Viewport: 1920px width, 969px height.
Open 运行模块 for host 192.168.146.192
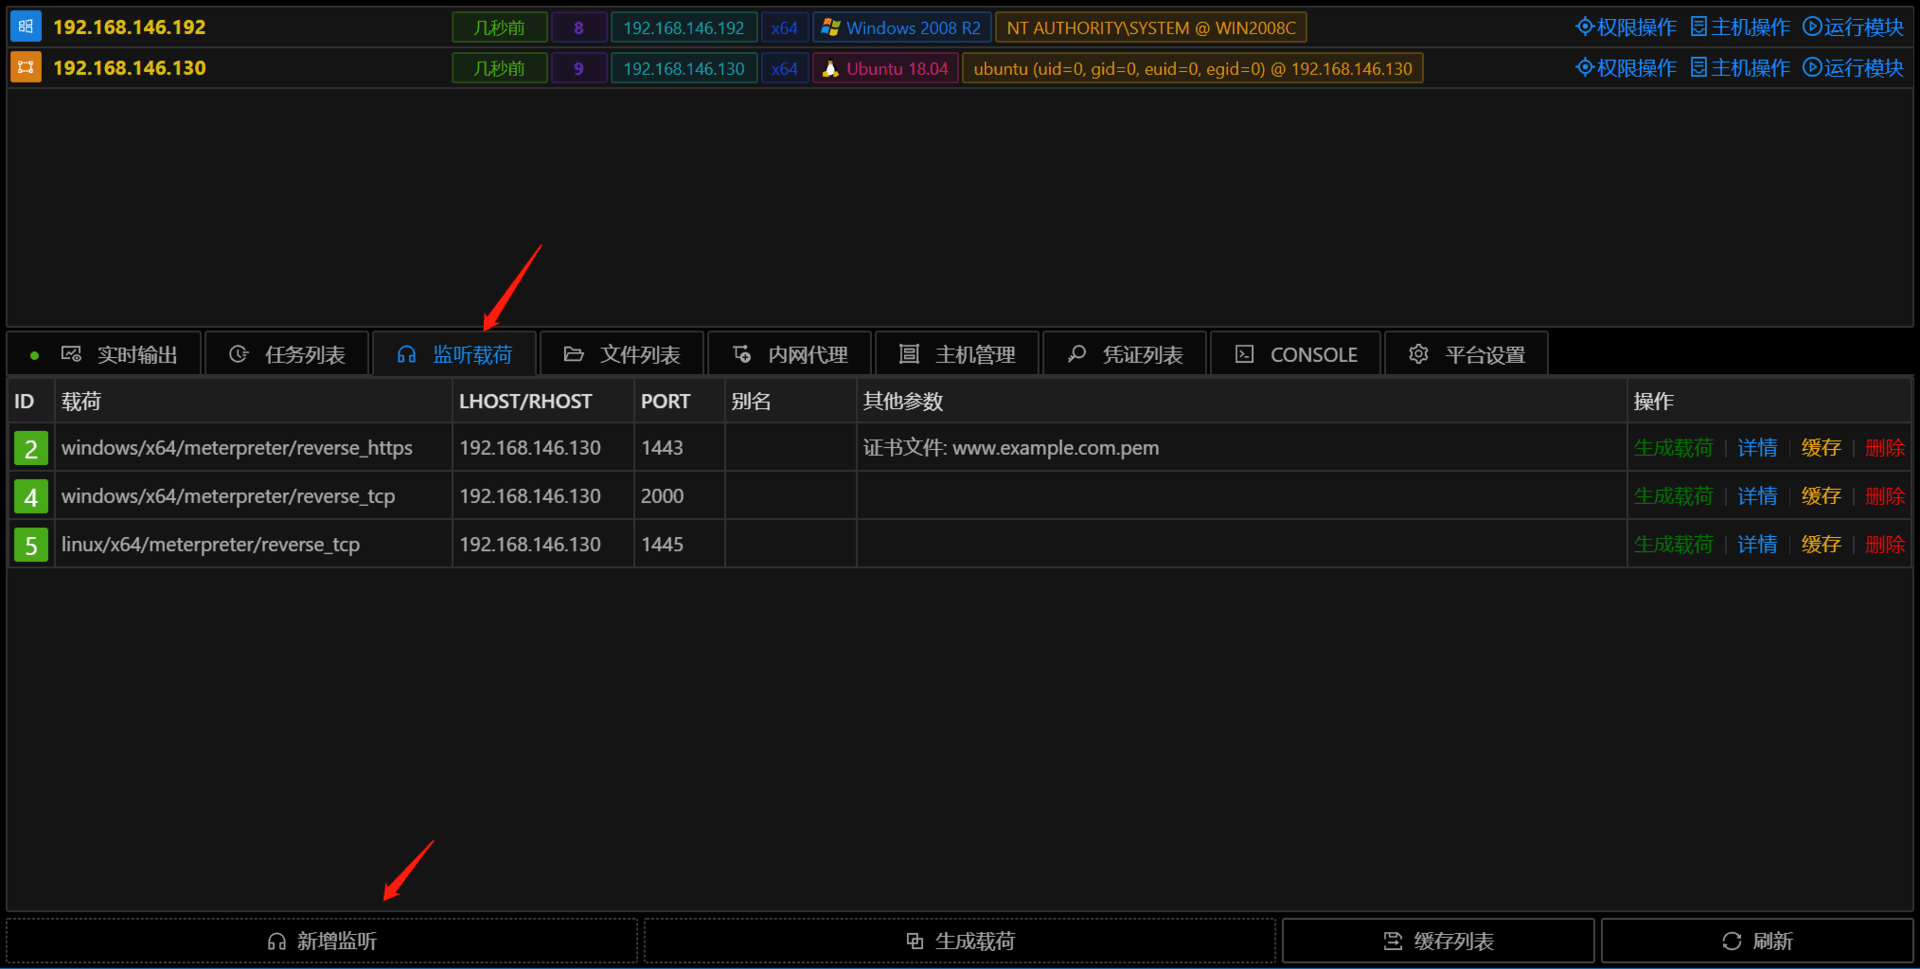point(1853,27)
